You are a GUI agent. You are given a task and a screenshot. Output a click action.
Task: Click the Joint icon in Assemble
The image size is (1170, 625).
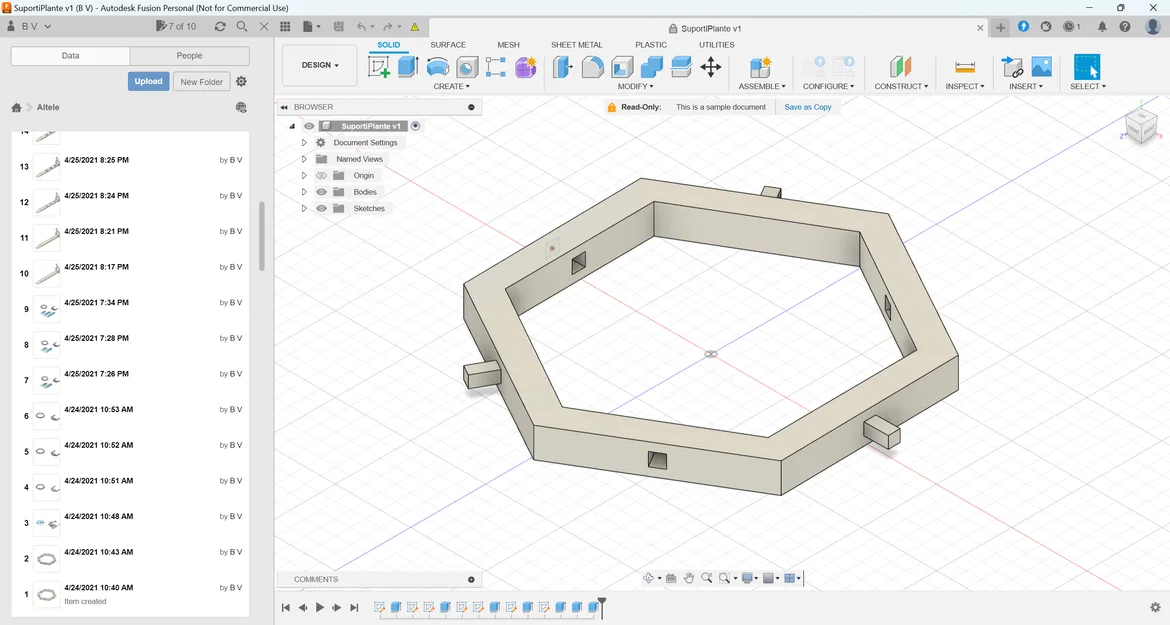(x=760, y=67)
